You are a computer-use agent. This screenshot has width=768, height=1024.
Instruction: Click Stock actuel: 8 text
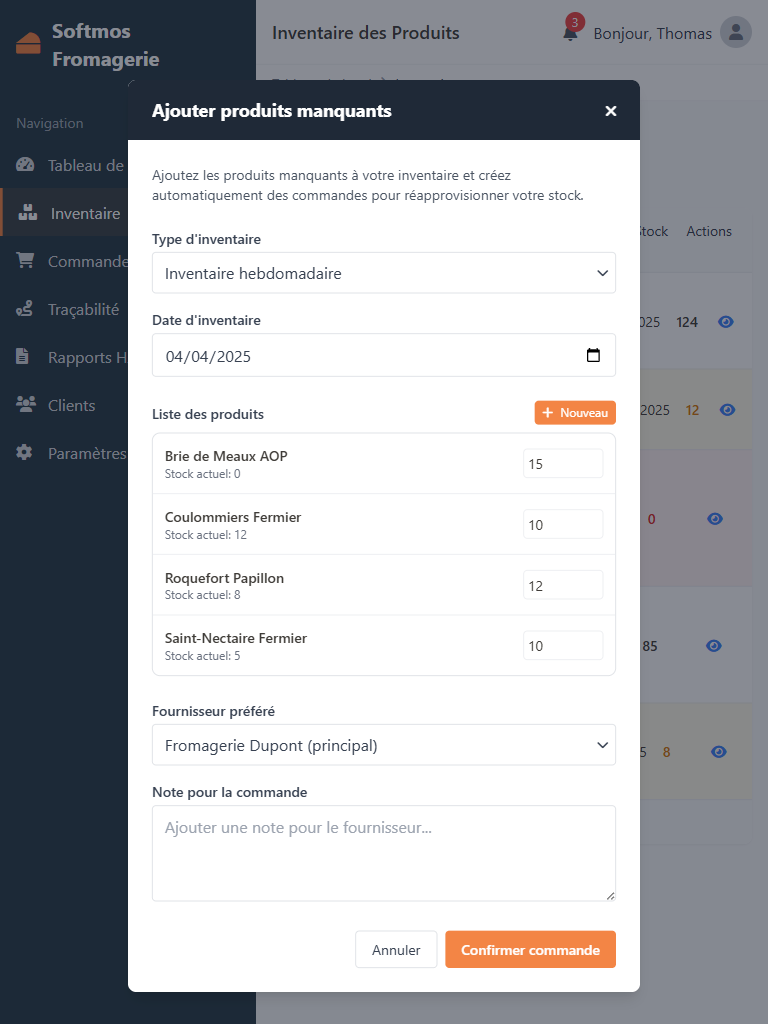click(x=202, y=595)
